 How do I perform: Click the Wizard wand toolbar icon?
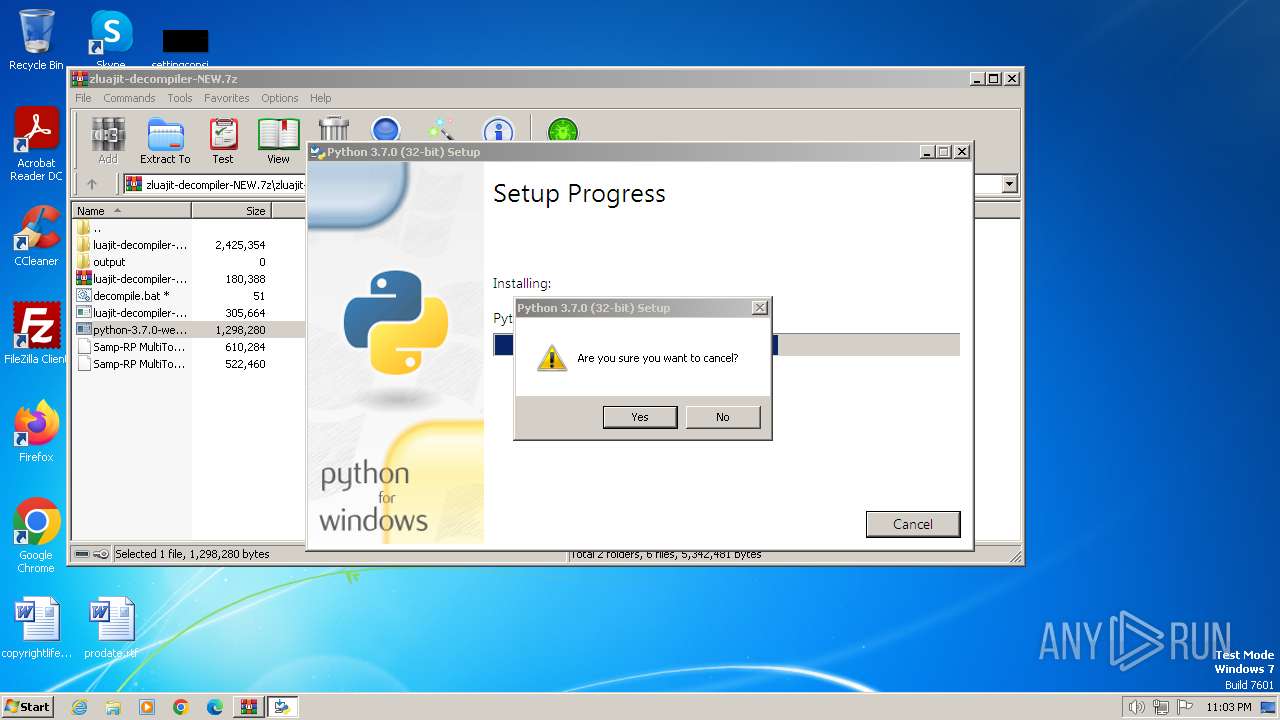[441, 130]
